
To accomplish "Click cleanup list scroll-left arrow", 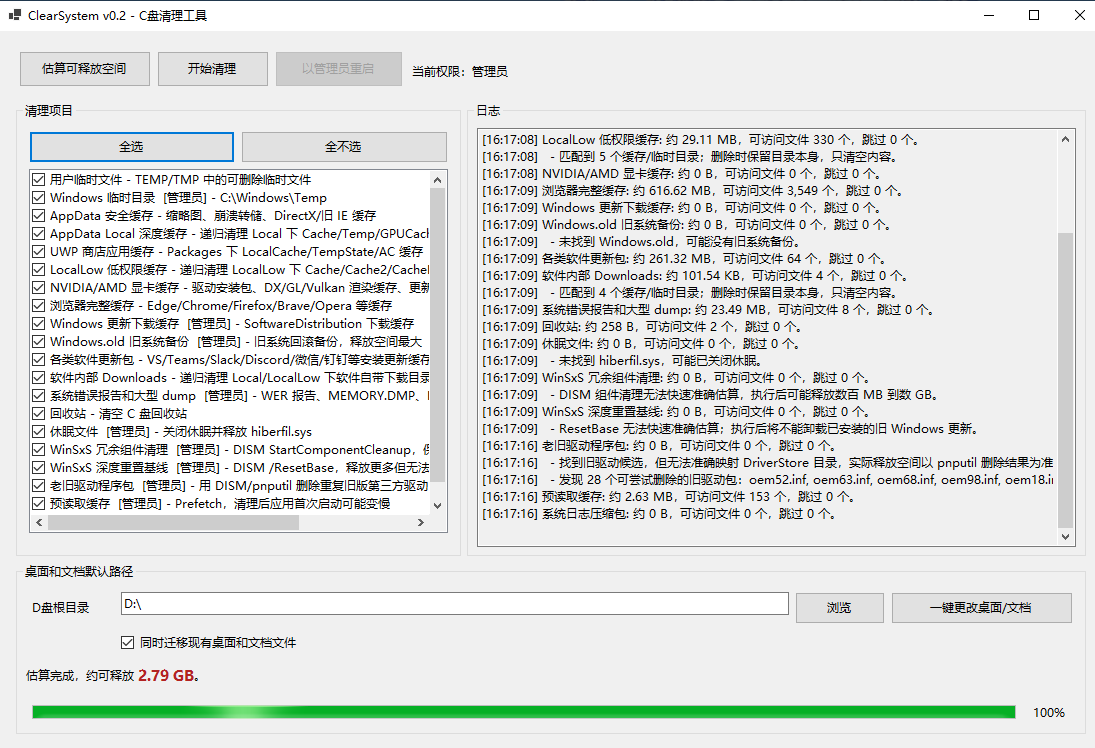I will (x=39, y=522).
